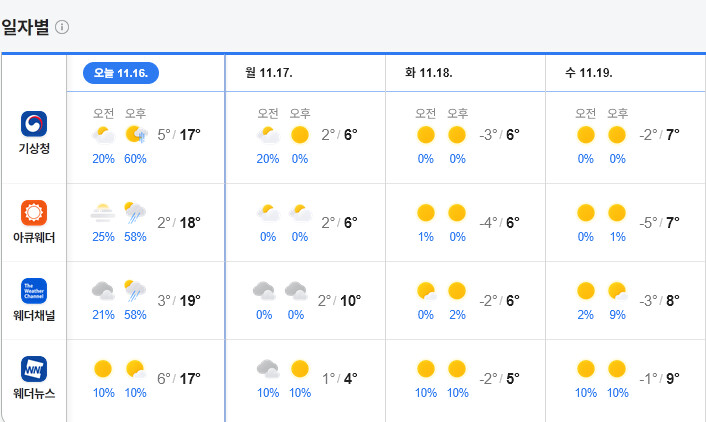Click 기상청 Tuesday morning sunny icon
The height and width of the screenshot is (422, 706).
tap(426, 135)
